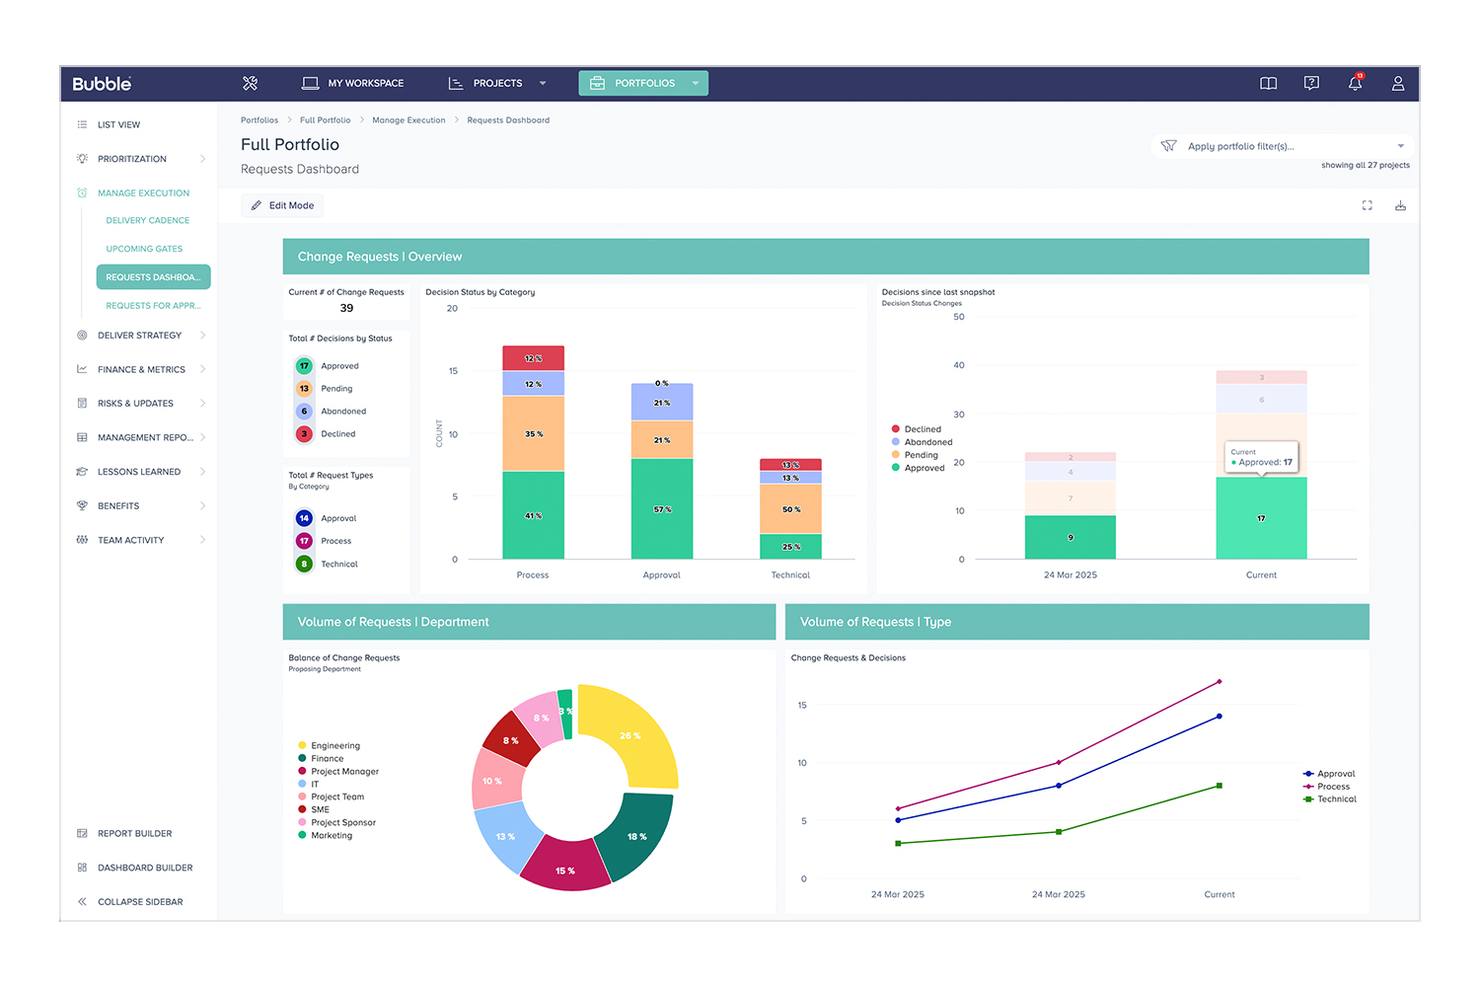The width and height of the screenshot is (1480, 987).
Task: Expand the Deliver Strategy section chevron
Action: tap(203, 335)
